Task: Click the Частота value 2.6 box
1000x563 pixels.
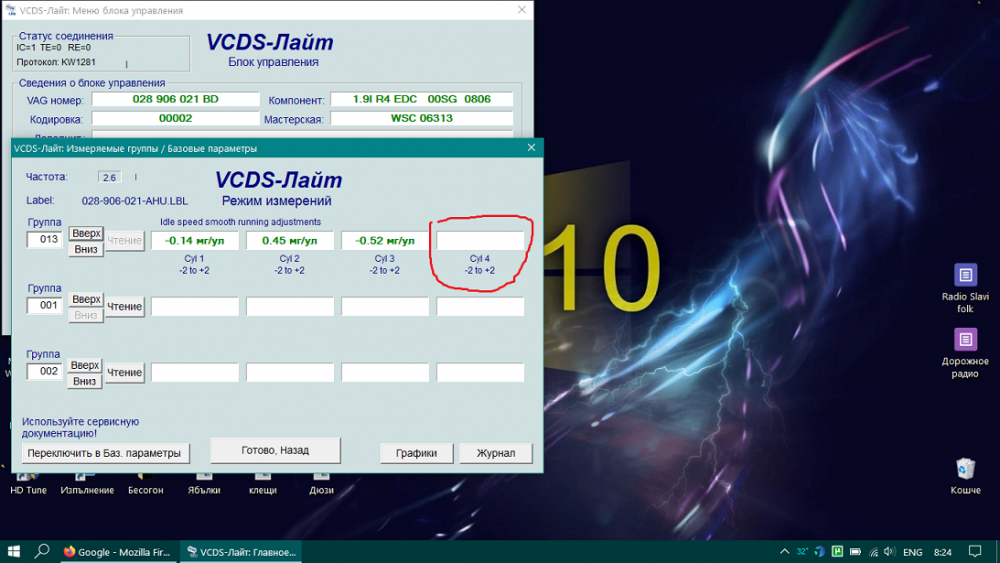Action: (109, 177)
